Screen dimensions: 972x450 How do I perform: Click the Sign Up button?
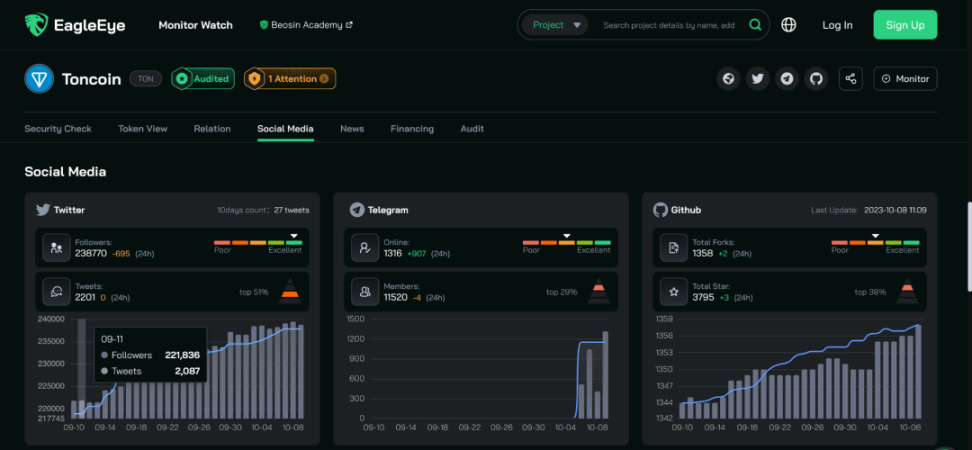coord(904,25)
